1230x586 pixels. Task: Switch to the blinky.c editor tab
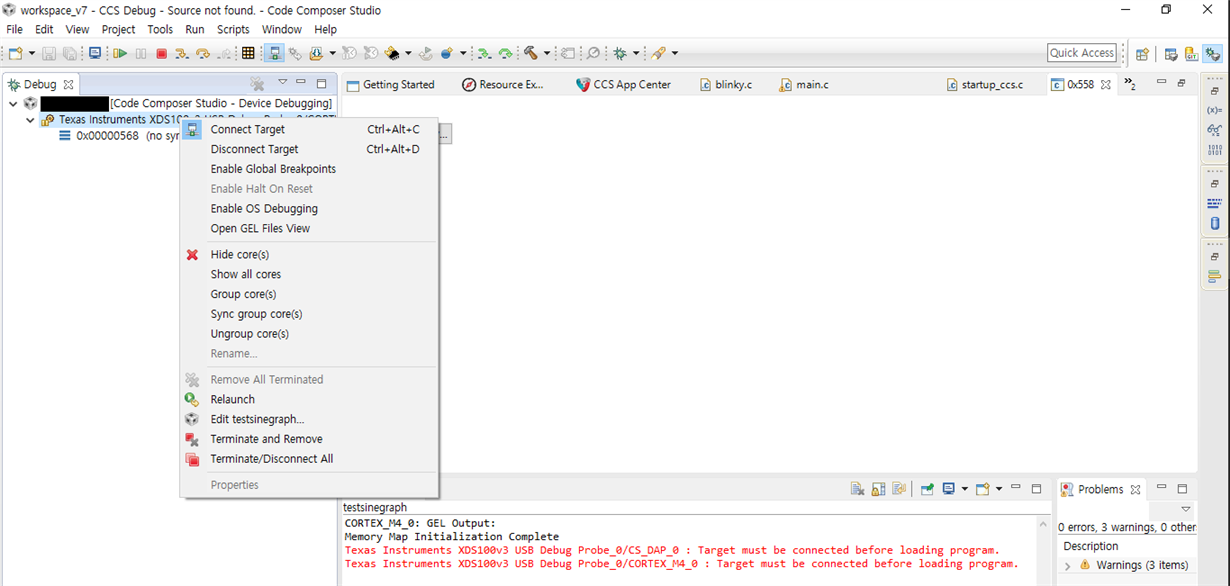[725, 85]
